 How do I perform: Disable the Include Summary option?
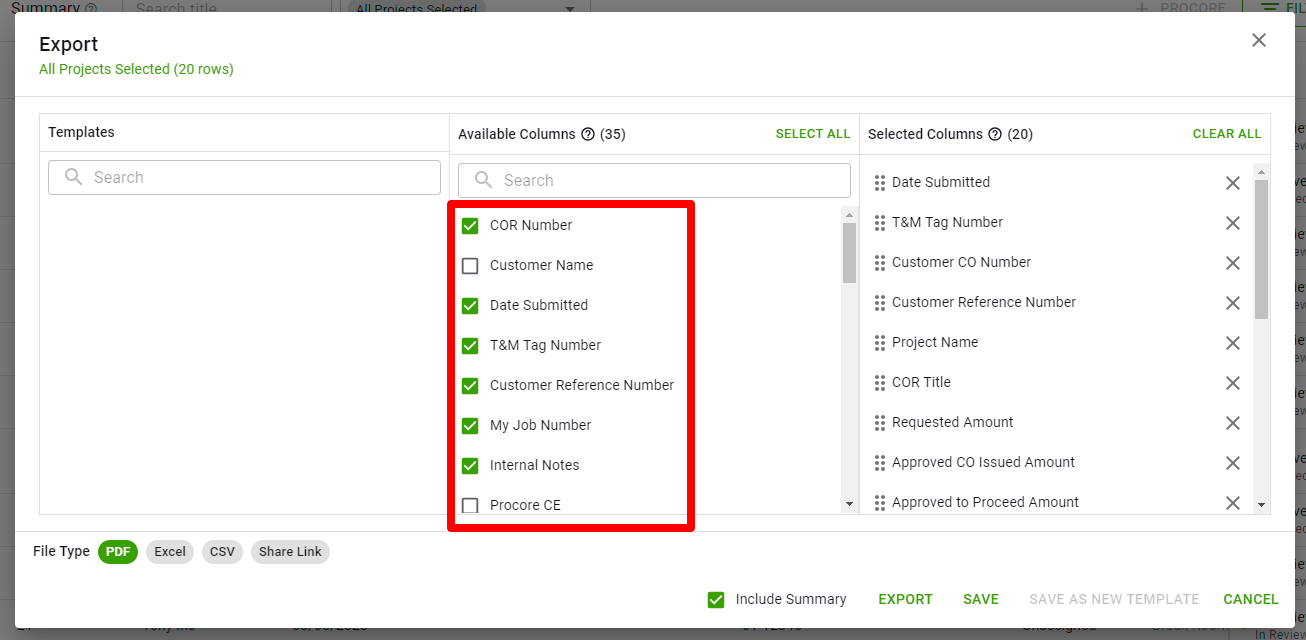tap(716, 599)
